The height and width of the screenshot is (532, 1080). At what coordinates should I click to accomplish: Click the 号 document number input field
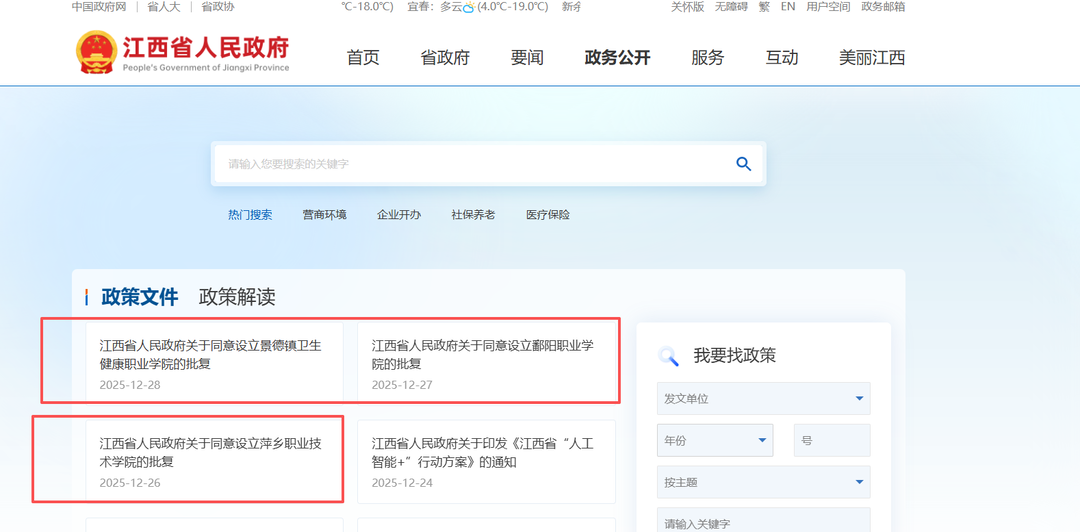[832, 440]
